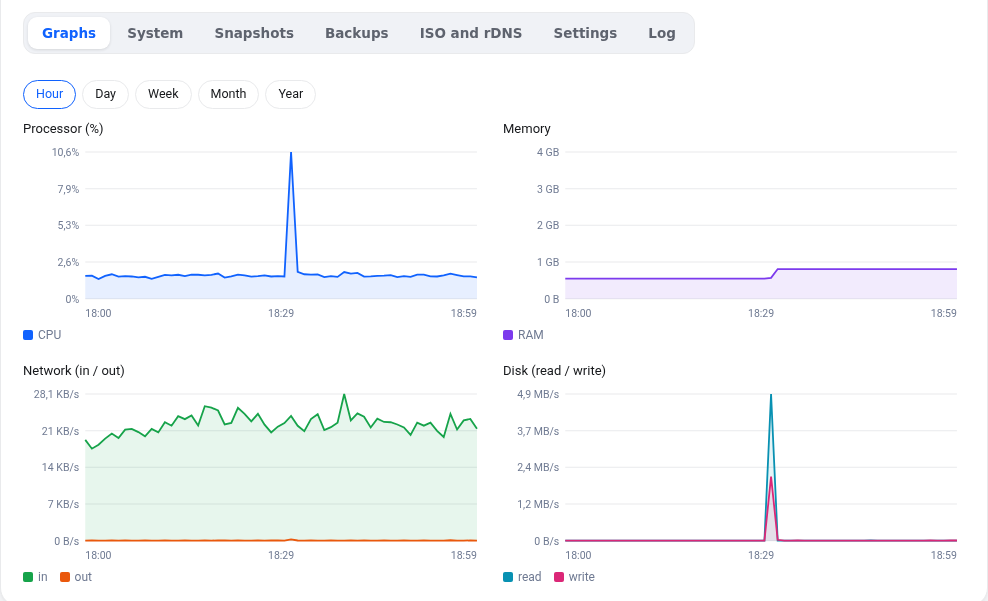
Task: Click the disk read spike peak
Action: click(771, 395)
